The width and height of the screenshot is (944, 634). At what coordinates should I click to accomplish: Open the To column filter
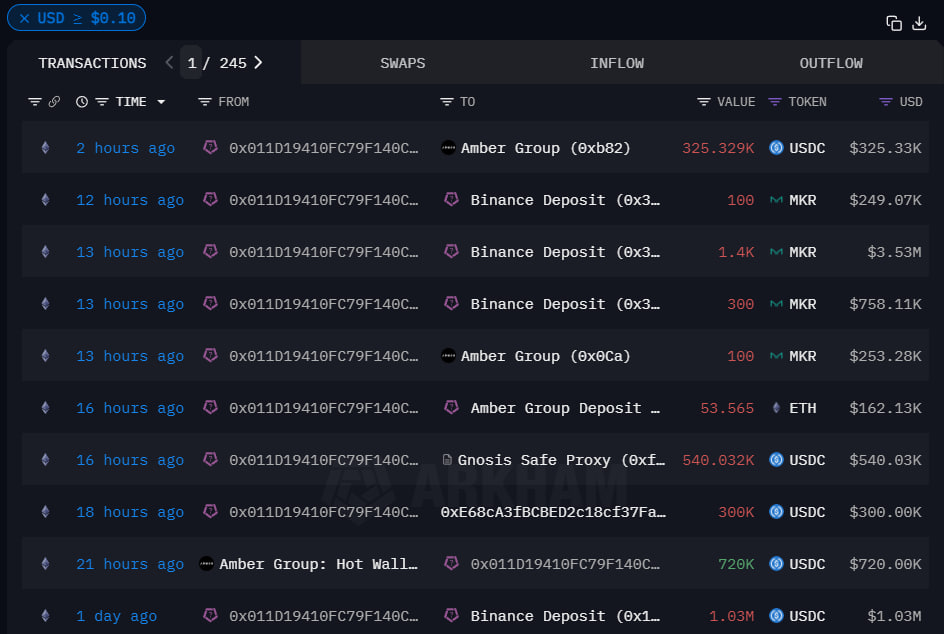tap(446, 102)
